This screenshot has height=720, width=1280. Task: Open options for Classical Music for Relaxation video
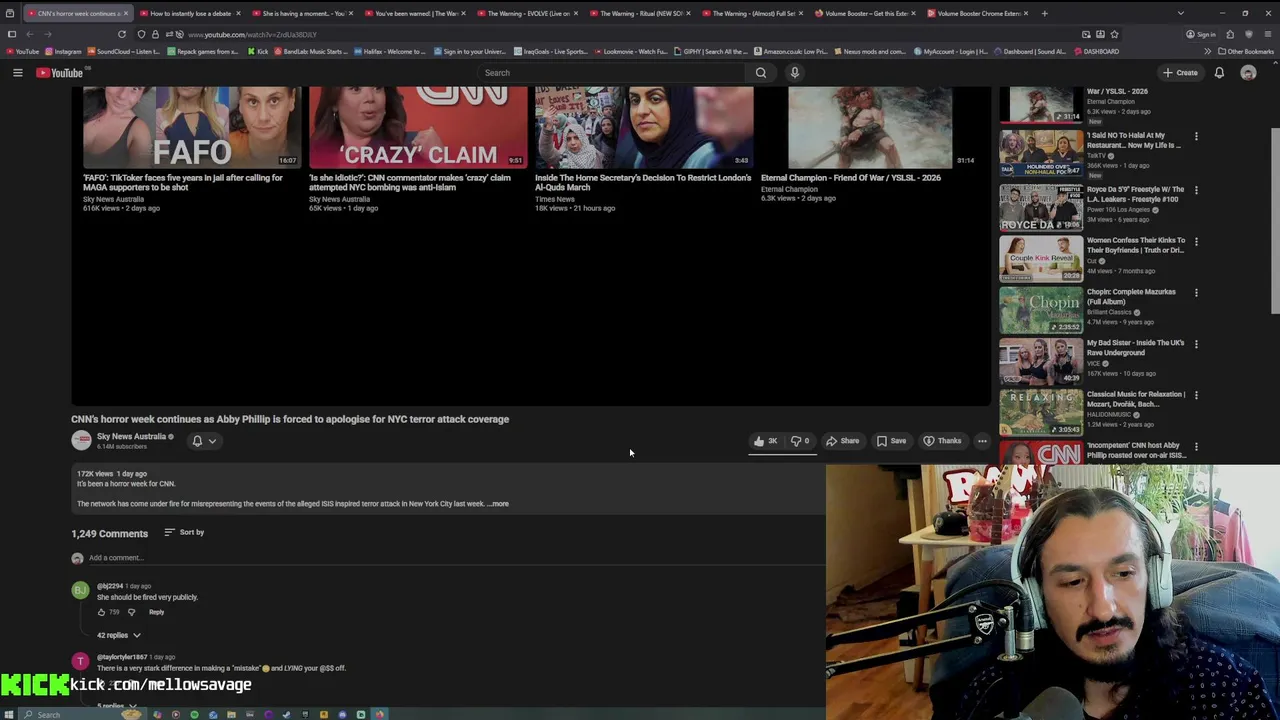click(1196, 395)
